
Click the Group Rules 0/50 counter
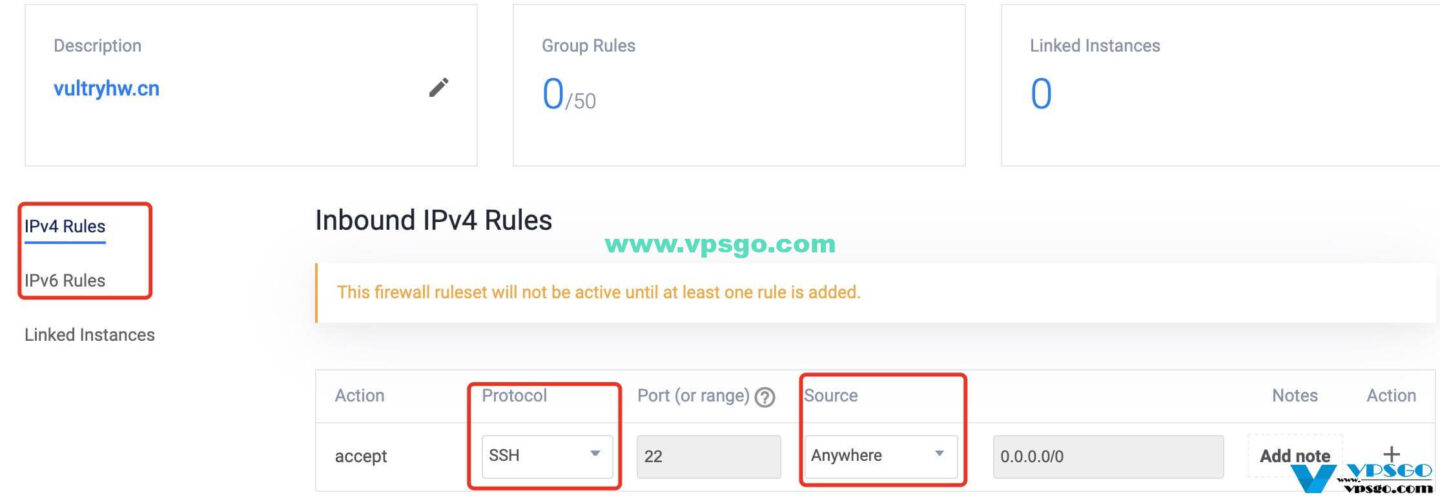(x=569, y=95)
